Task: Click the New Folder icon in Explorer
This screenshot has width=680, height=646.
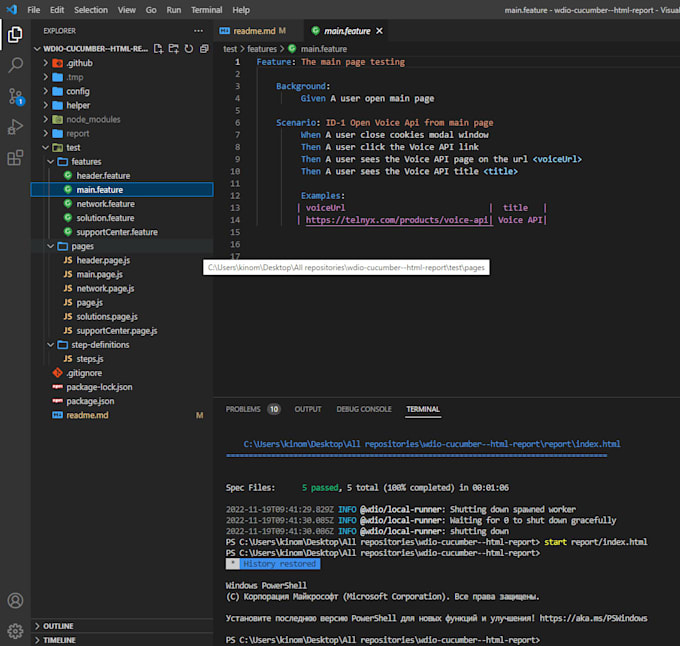Action: (x=173, y=49)
